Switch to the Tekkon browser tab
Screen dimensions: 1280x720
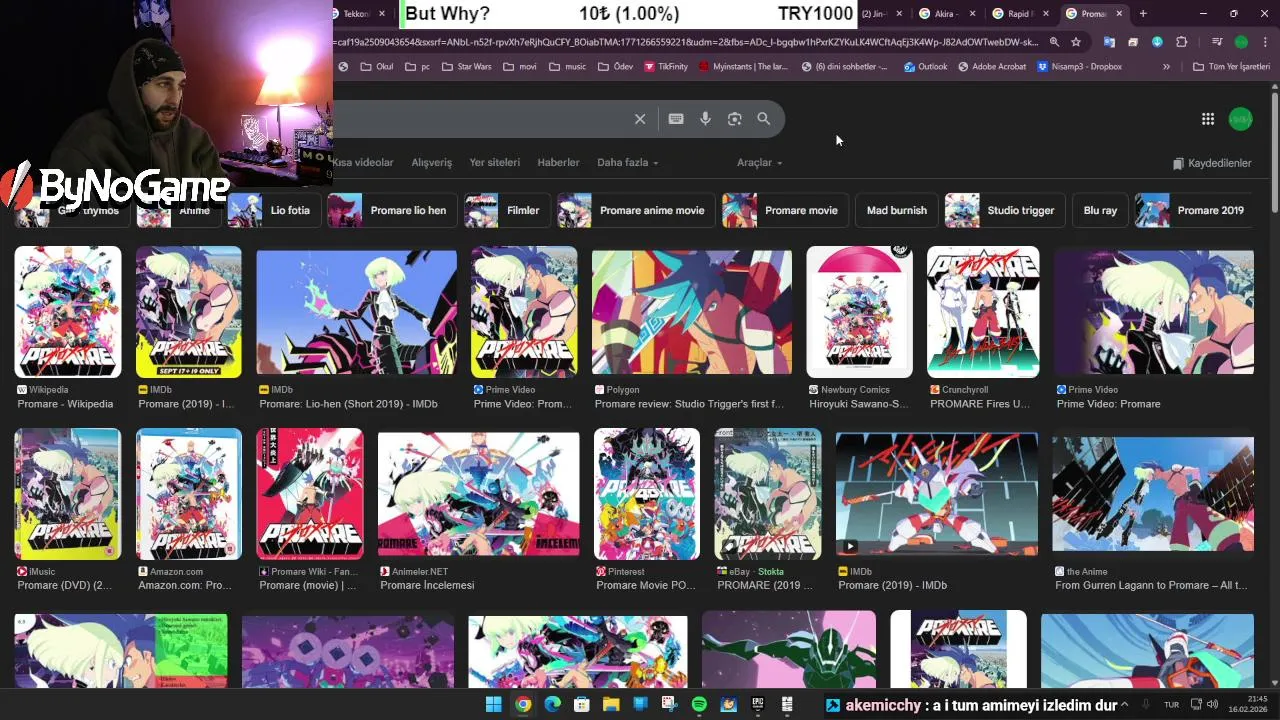(360, 13)
